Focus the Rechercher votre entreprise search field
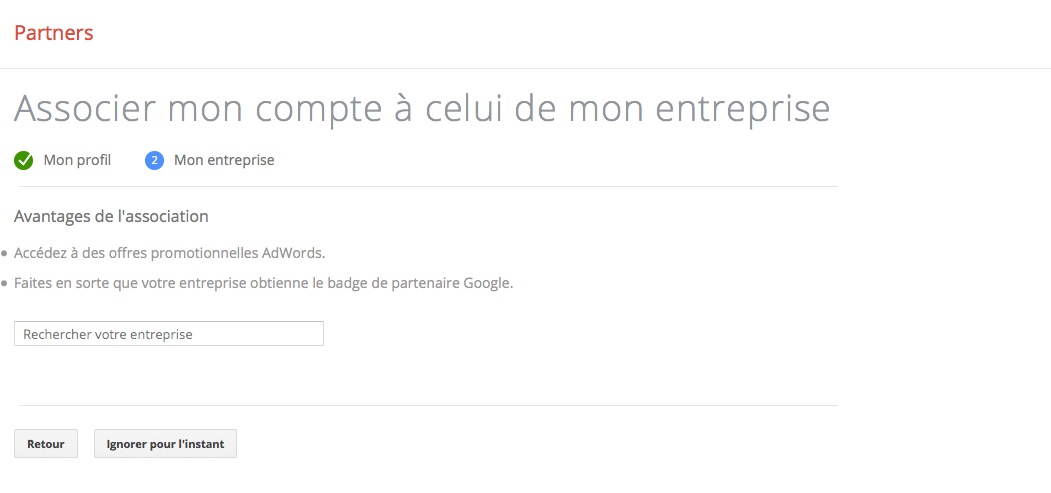This screenshot has width=1051, height=493. (x=169, y=334)
